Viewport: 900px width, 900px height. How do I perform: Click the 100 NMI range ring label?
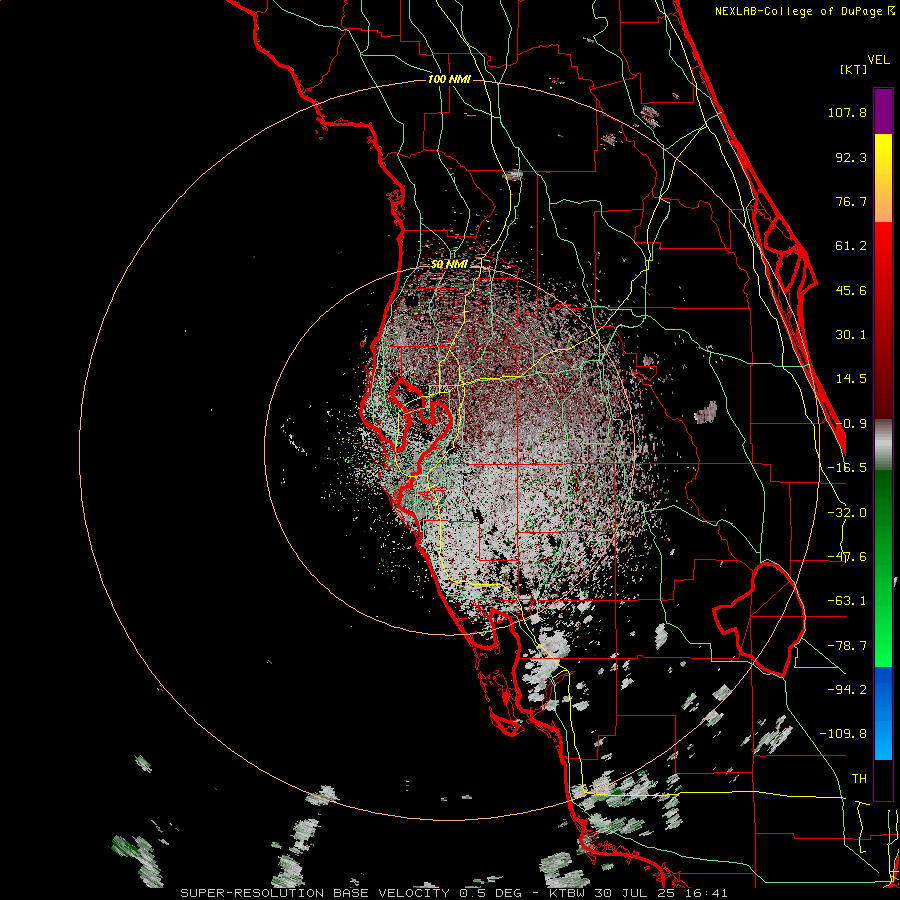pyautogui.click(x=449, y=79)
